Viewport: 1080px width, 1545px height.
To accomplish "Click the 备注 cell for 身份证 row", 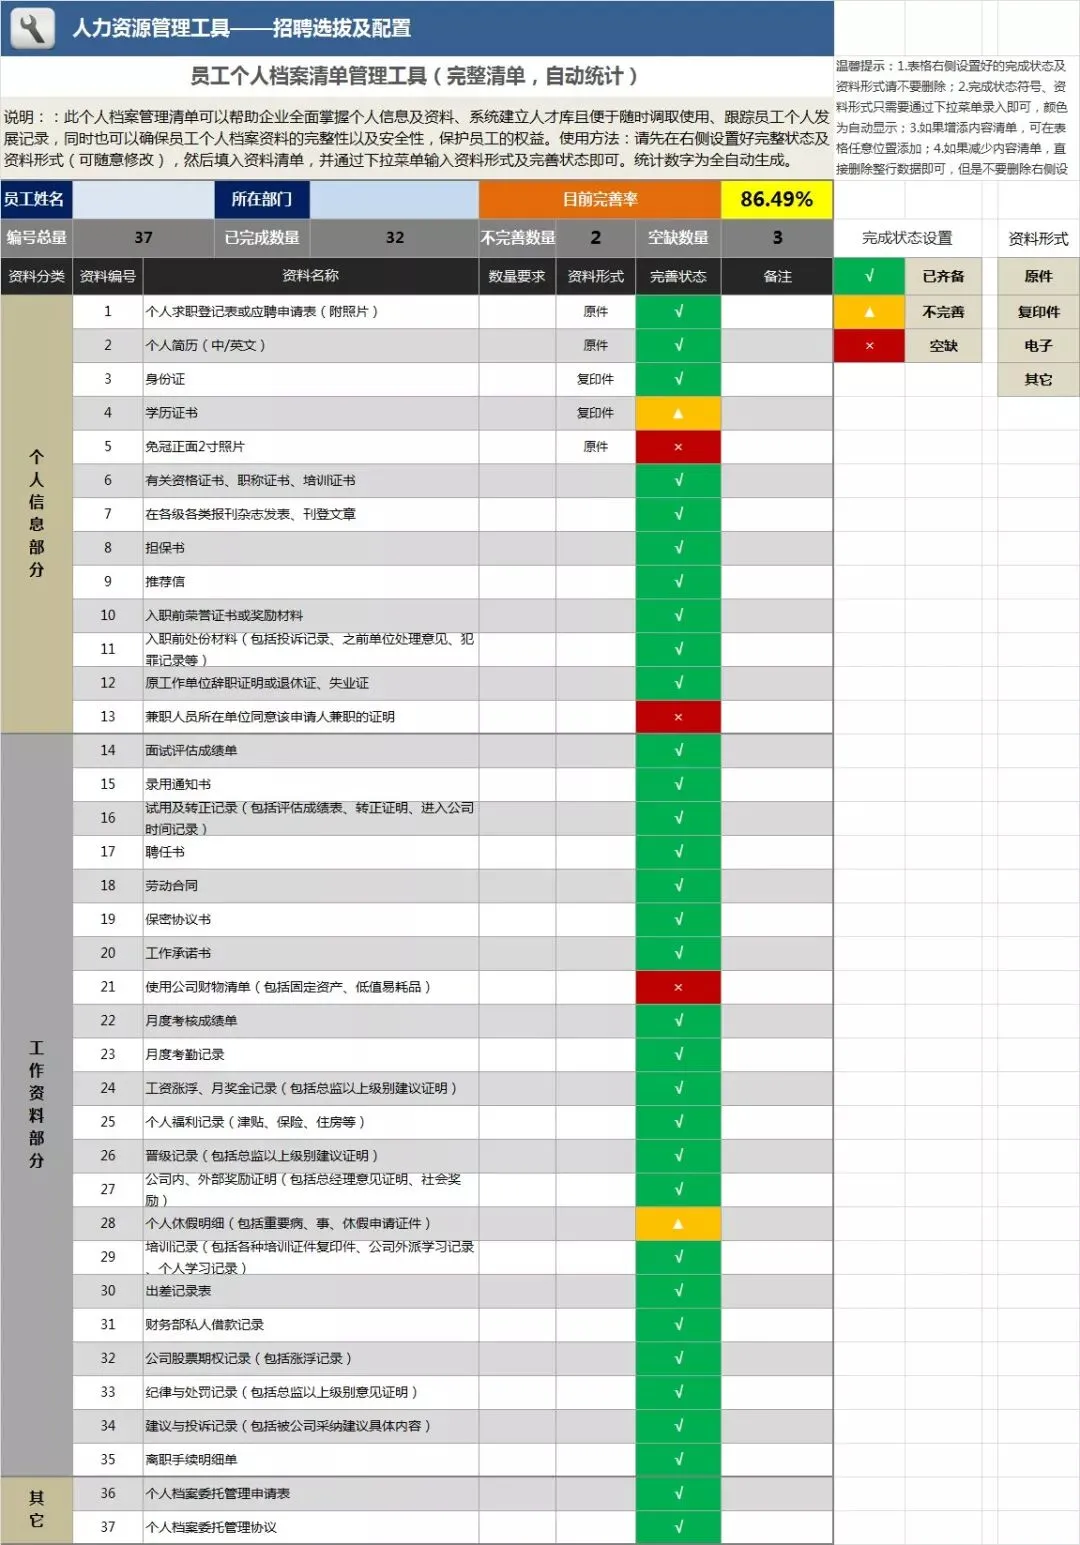I will 777,379.
